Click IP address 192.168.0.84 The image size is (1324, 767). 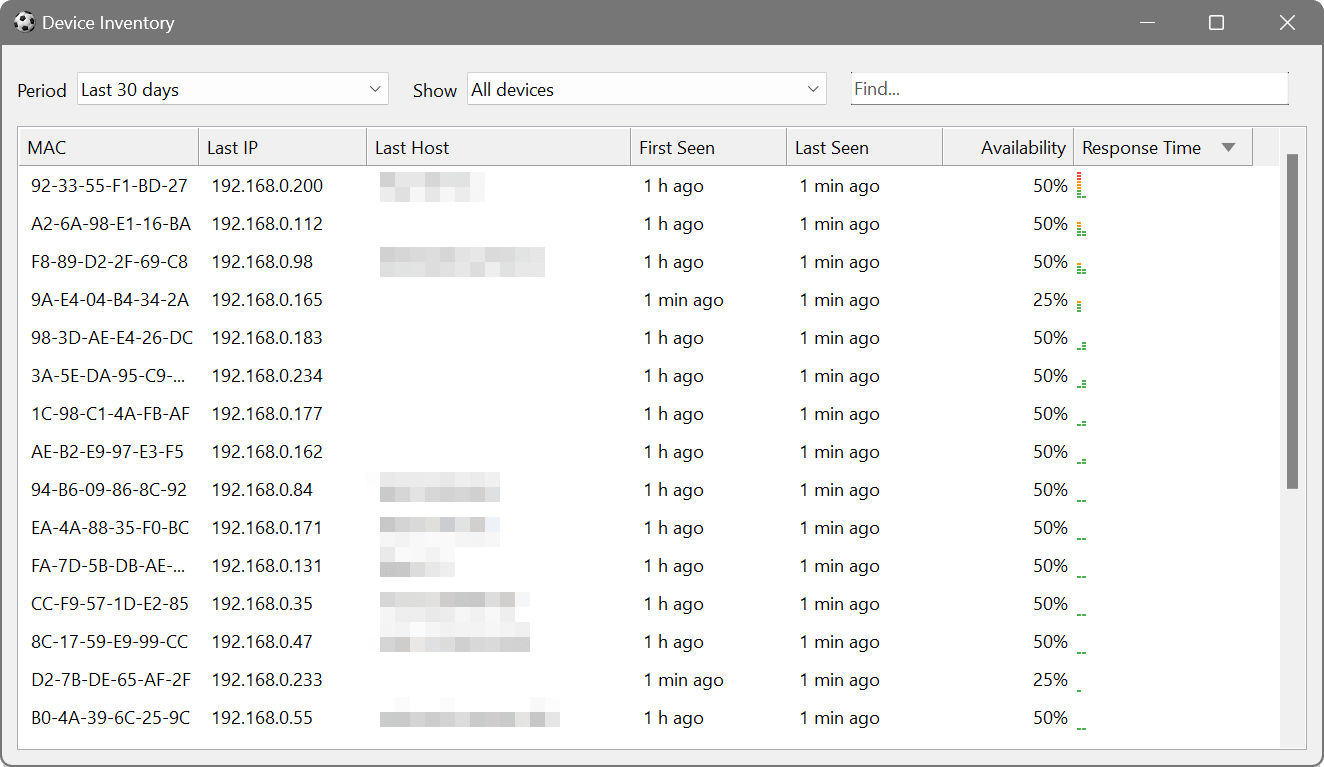pos(262,490)
